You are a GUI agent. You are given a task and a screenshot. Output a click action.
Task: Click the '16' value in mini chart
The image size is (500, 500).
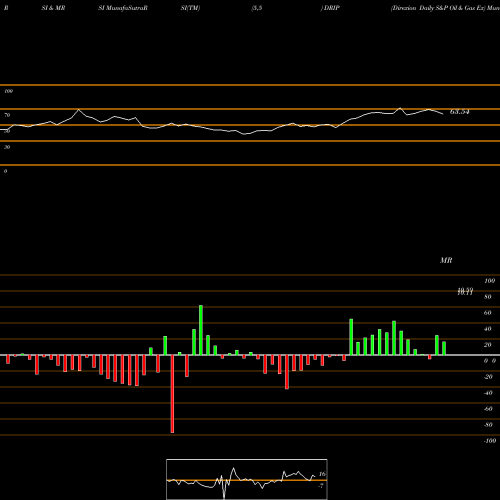(x=322, y=474)
